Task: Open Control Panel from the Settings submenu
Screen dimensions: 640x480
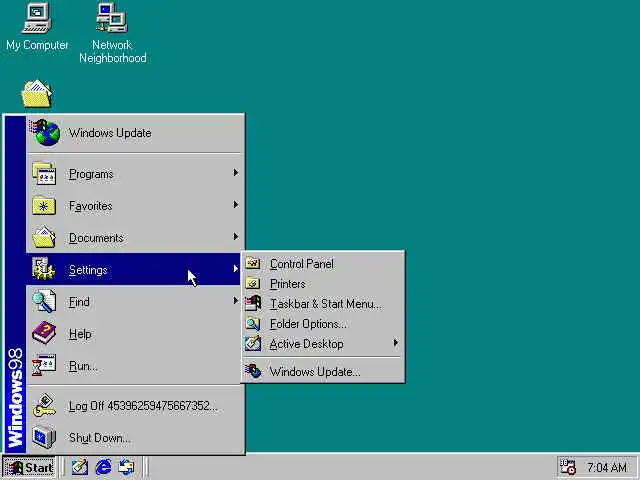Action: coord(323,264)
